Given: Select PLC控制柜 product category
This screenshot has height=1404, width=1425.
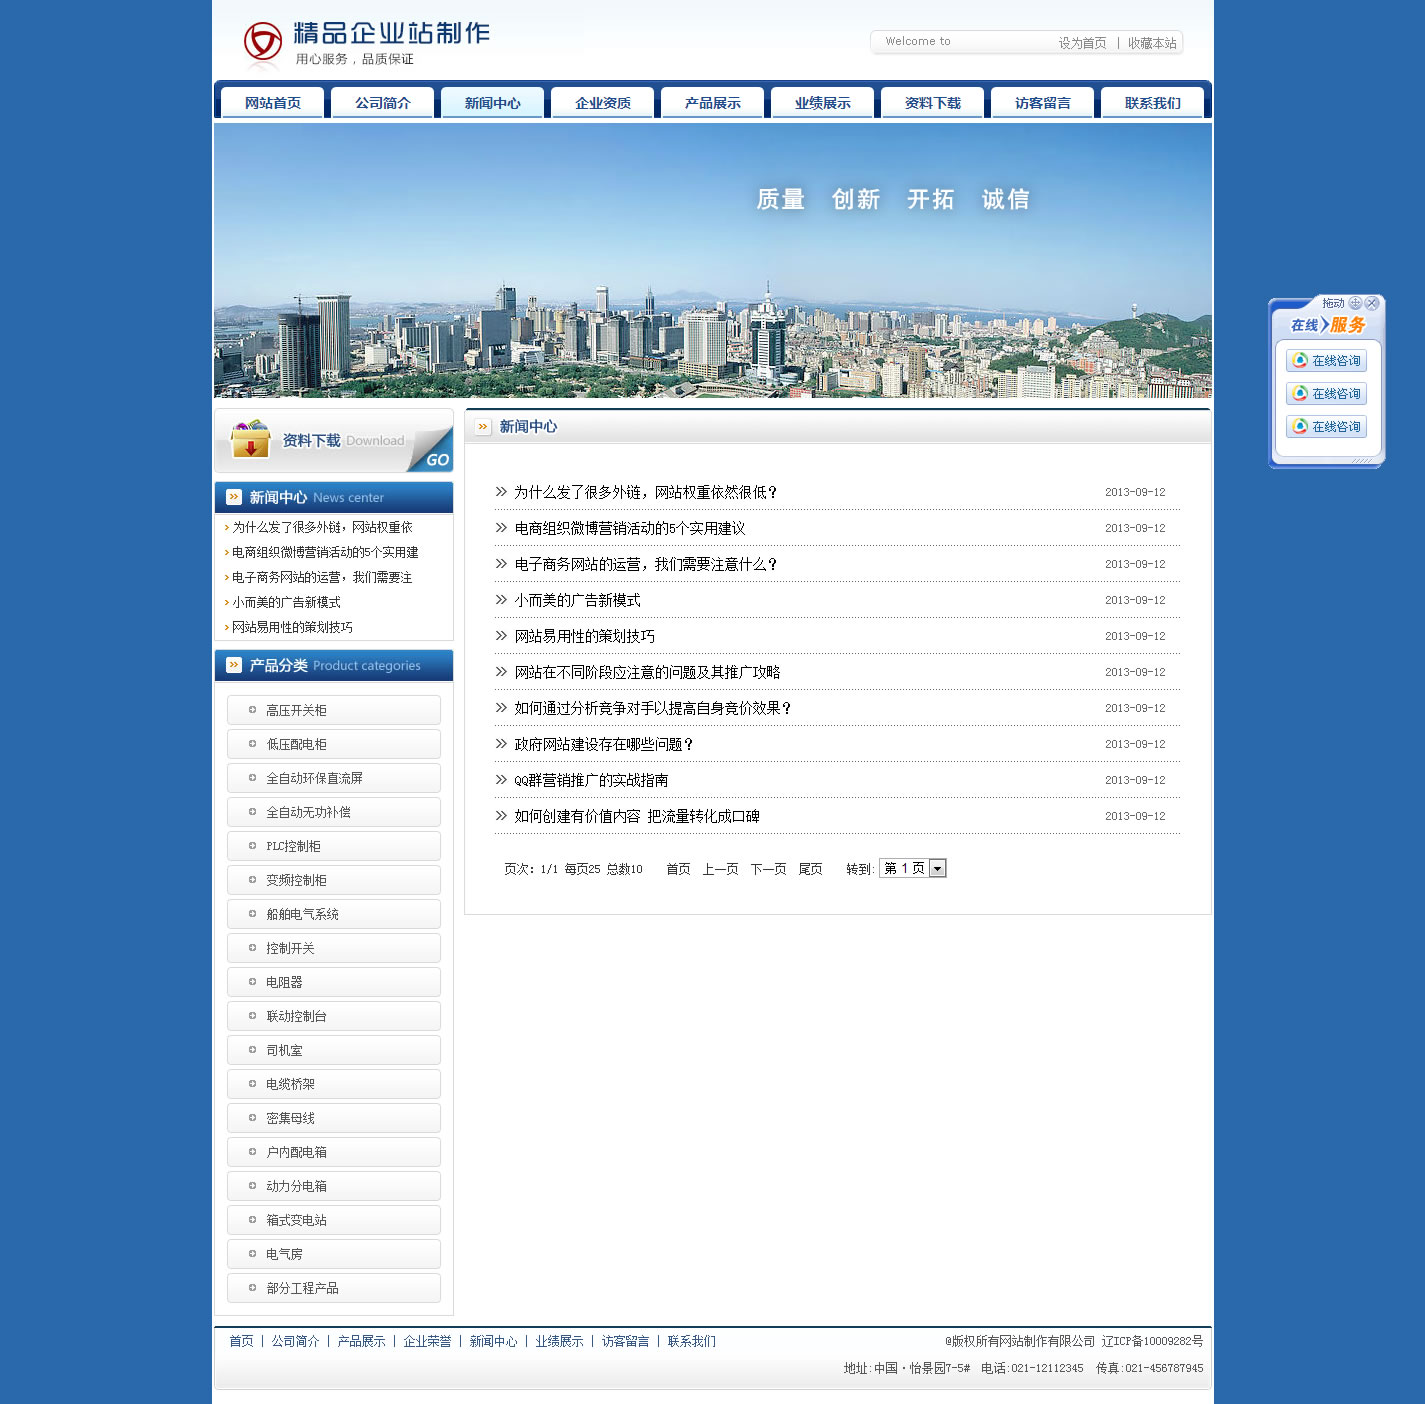Looking at the screenshot, I should pyautogui.click(x=293, y=846).
